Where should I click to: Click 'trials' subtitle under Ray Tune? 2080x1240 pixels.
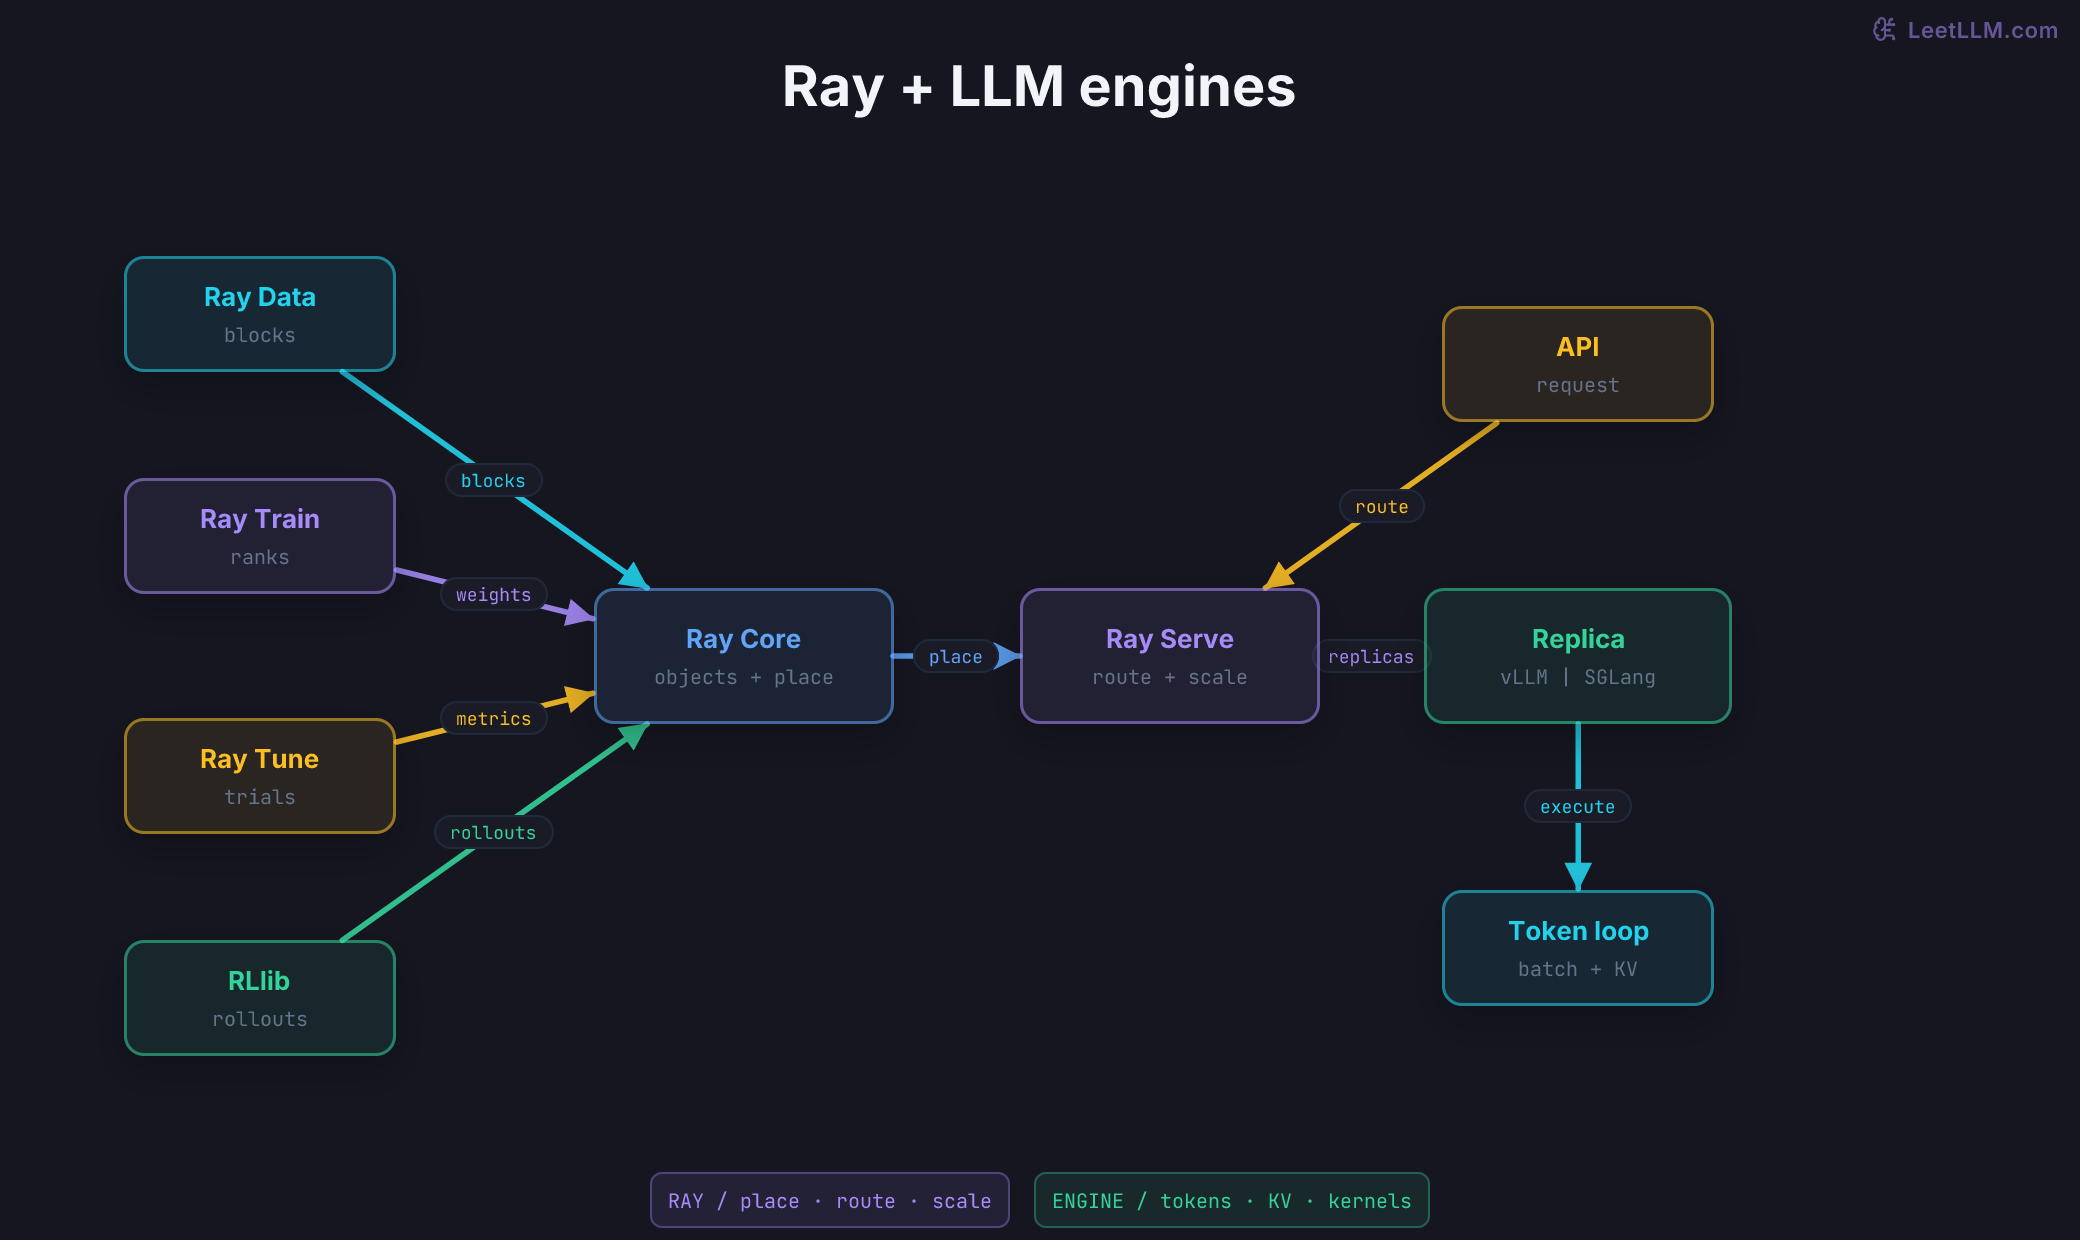[x=260, y=797]
